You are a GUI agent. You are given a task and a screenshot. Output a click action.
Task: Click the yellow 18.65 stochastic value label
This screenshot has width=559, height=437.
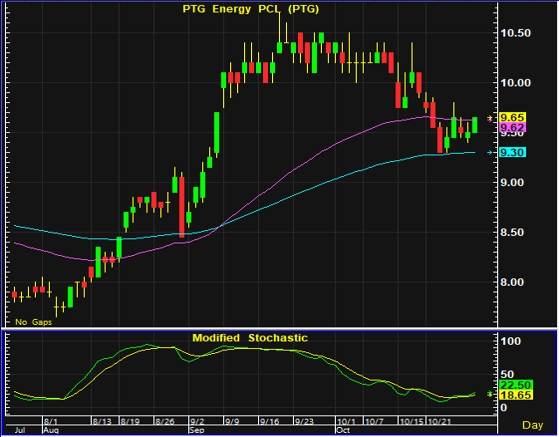coord(516,395)
